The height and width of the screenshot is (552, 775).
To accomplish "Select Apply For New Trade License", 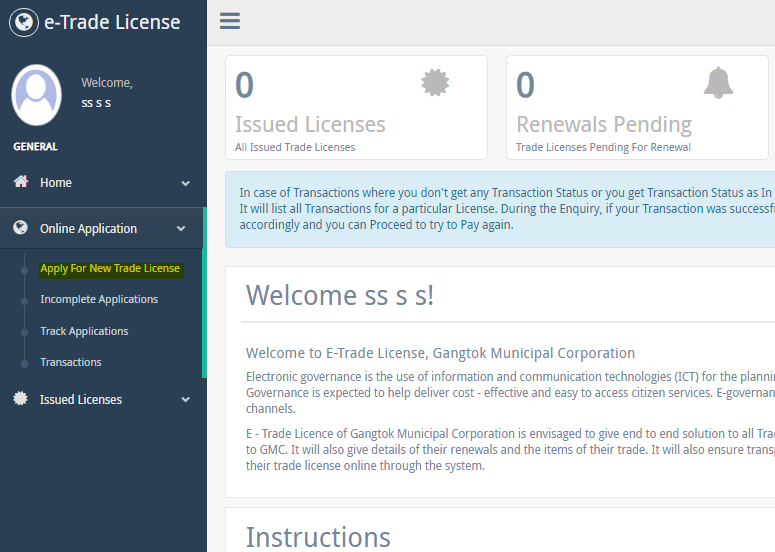I will 110,268.
